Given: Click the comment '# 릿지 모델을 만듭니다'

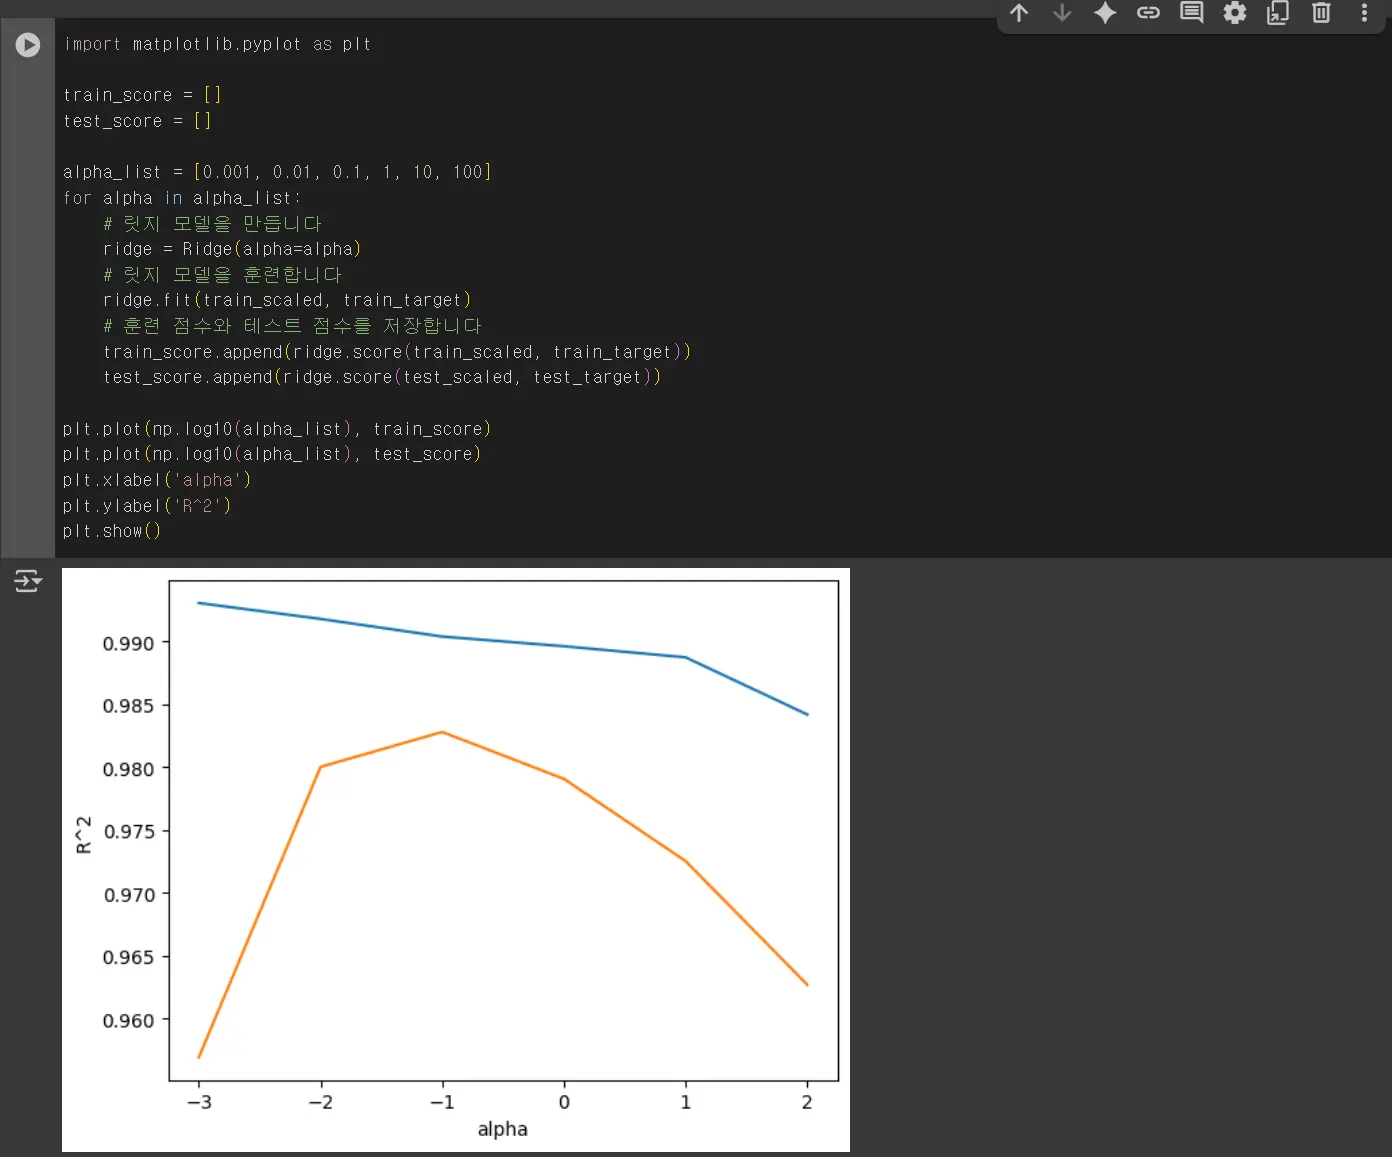Looking at the screenshot, I should coord(212,223).
